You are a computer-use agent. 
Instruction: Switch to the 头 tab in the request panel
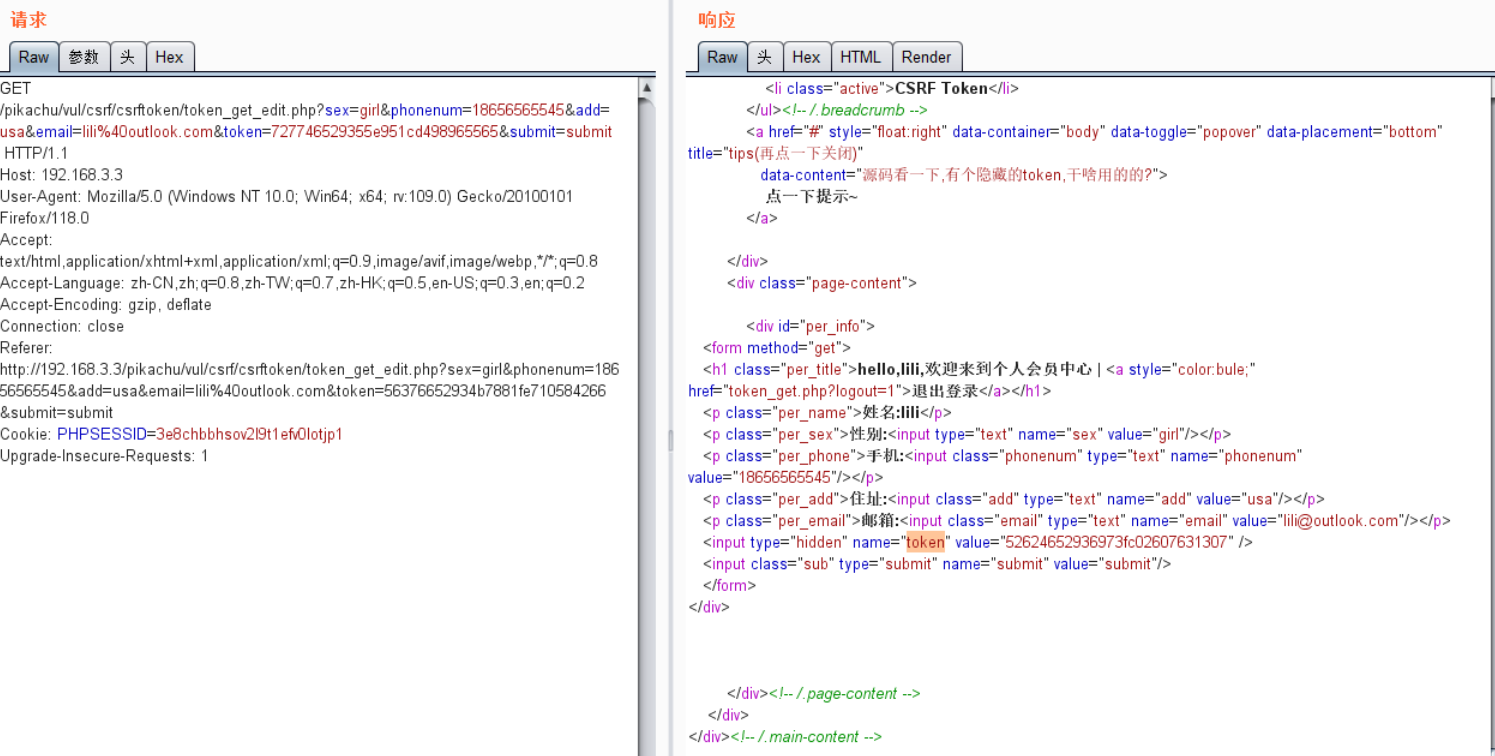click(x=128, y=57)
